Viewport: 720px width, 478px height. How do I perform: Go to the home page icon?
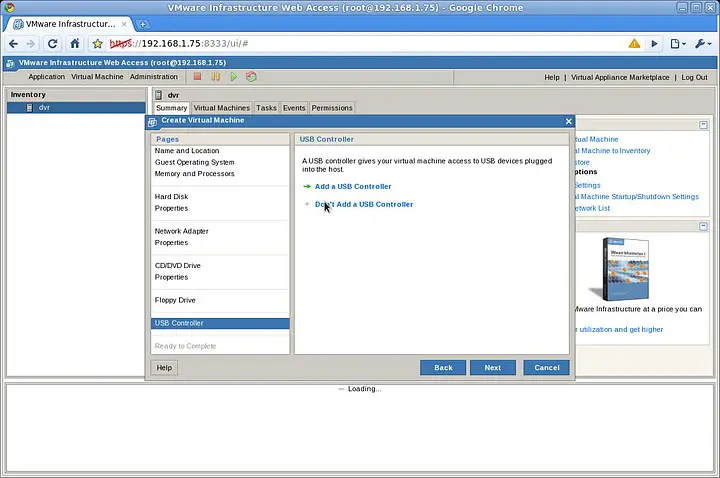pyautogui.click(x=74, y=44)
